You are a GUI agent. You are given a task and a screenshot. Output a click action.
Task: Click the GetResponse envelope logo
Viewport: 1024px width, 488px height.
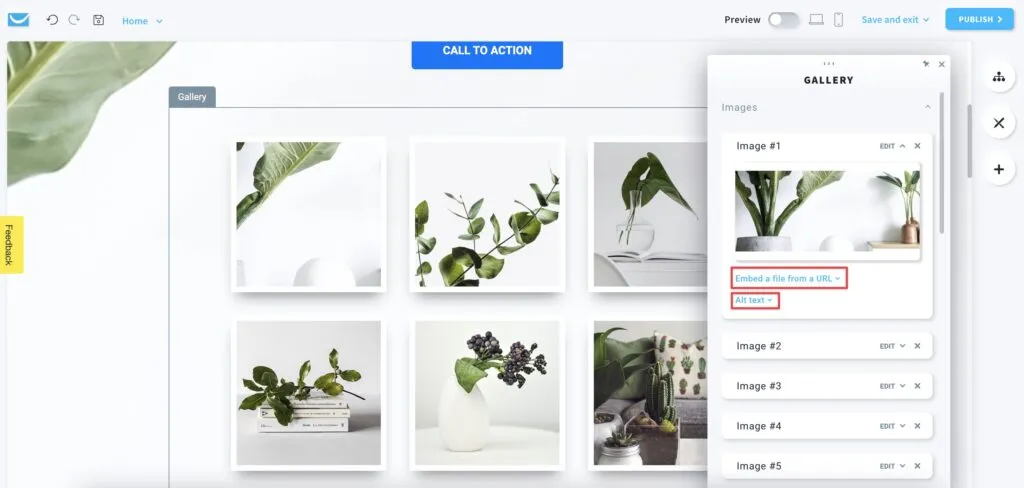click(18, 20)
